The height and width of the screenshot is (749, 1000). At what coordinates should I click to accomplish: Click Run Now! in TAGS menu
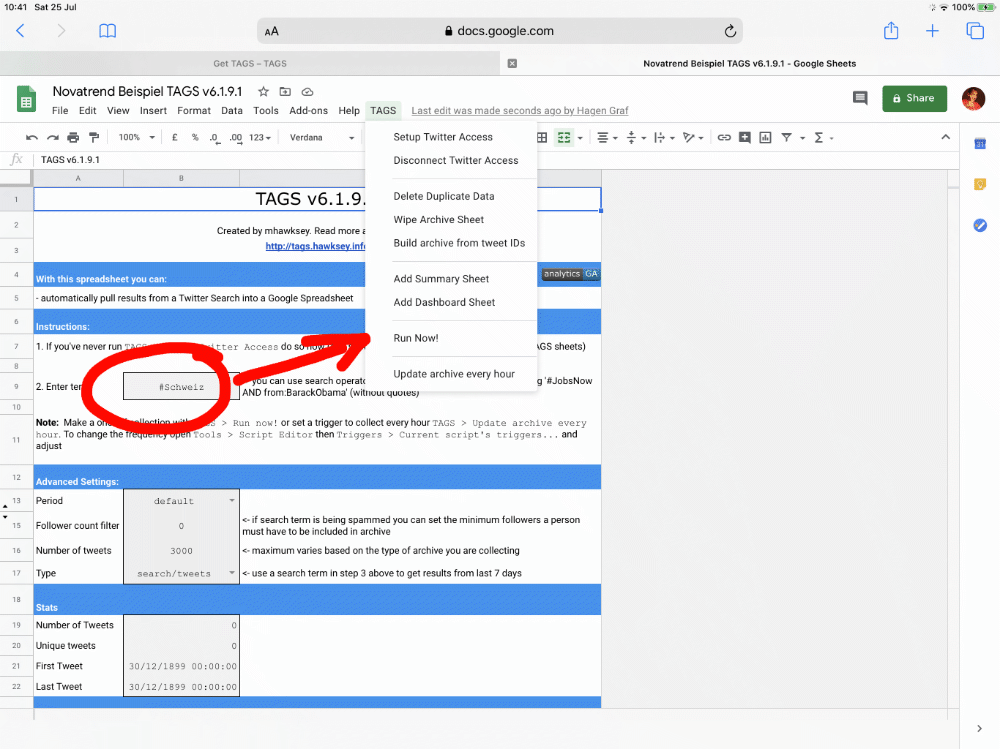451,338
